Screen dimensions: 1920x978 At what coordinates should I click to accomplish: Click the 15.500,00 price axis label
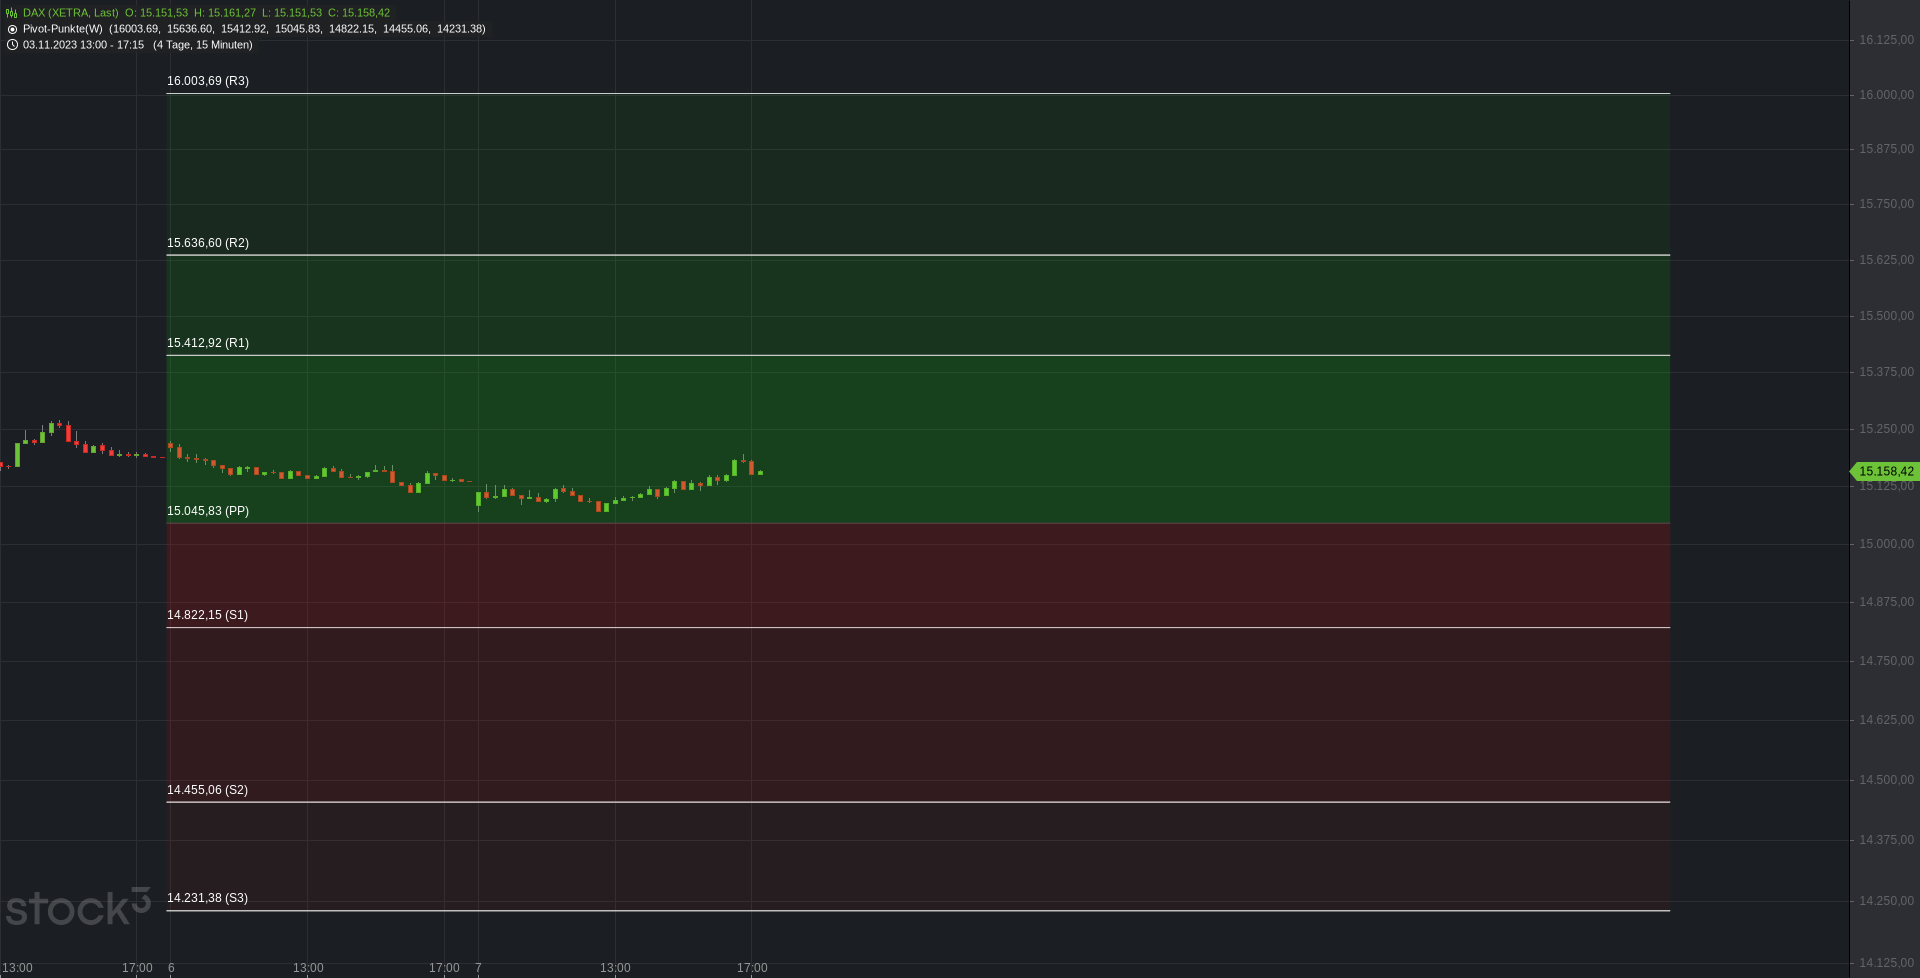coord(1886,316)
